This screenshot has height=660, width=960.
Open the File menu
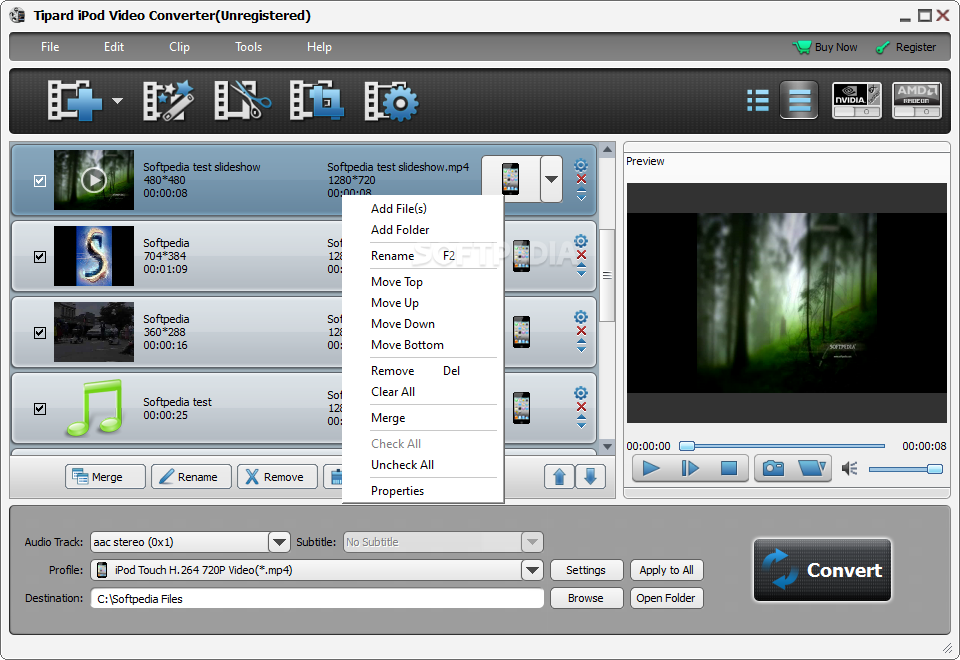(x=50, y=47)
